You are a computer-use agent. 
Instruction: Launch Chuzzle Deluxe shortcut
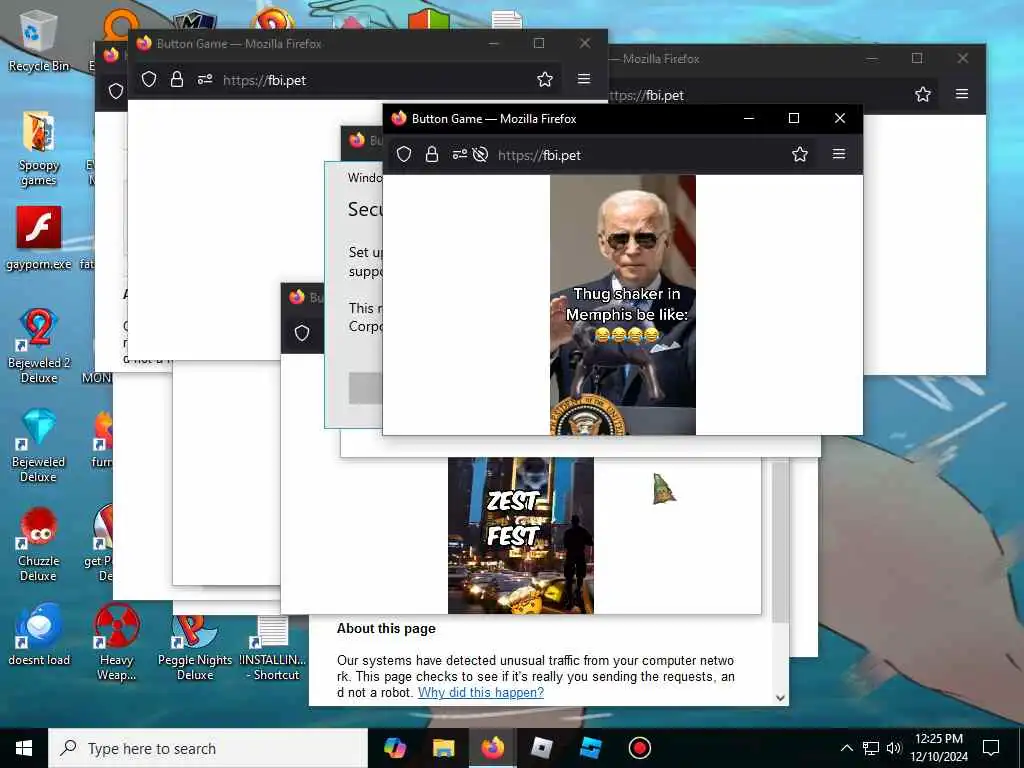tap(39, 545)
